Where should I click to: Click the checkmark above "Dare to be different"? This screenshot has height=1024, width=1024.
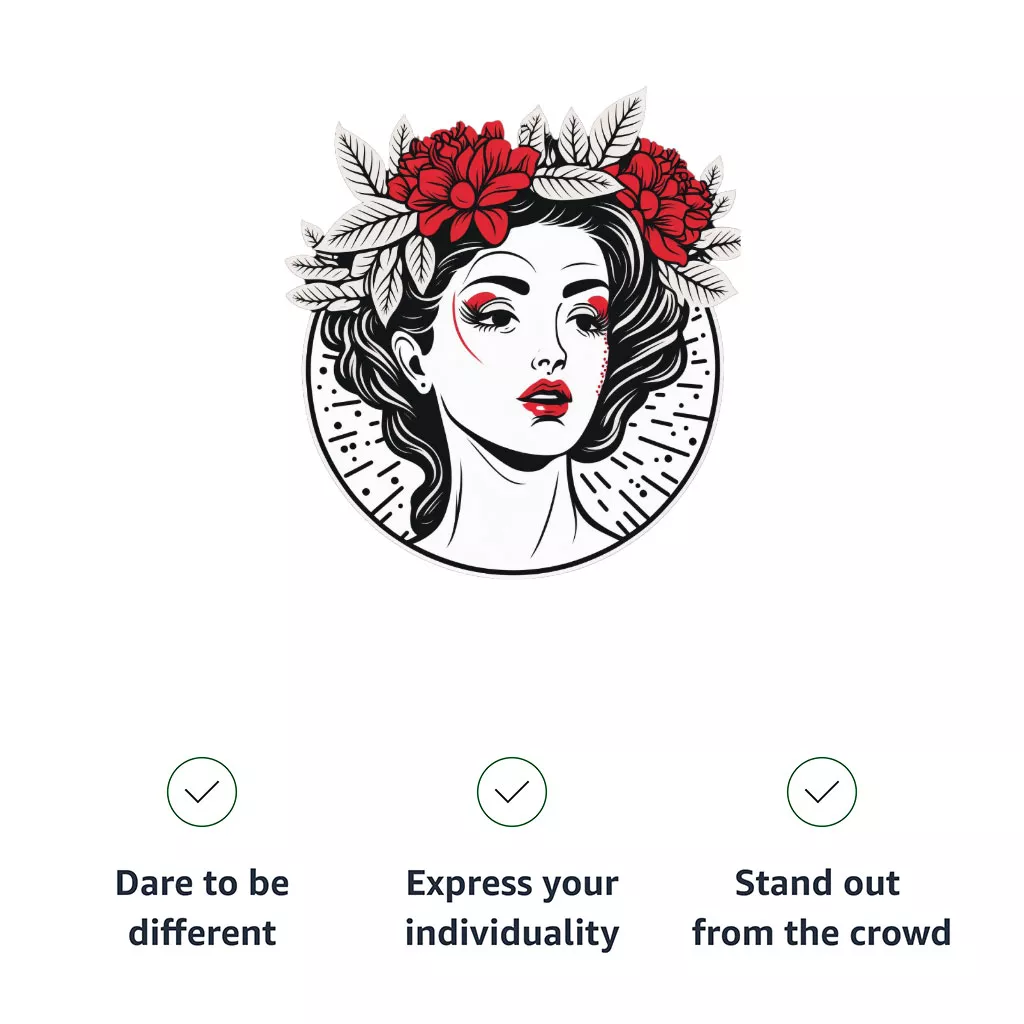[202, 792]
